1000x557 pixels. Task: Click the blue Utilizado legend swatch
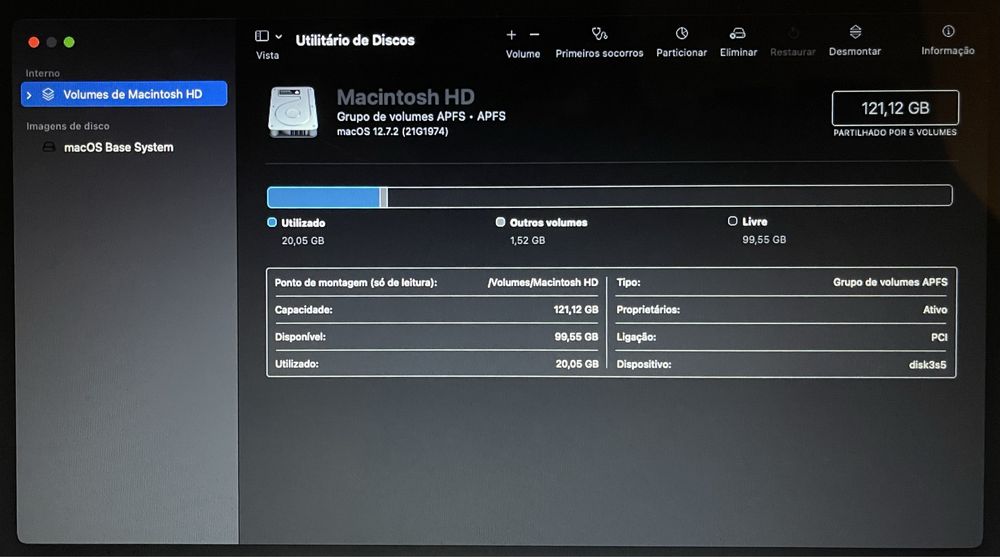272,223
